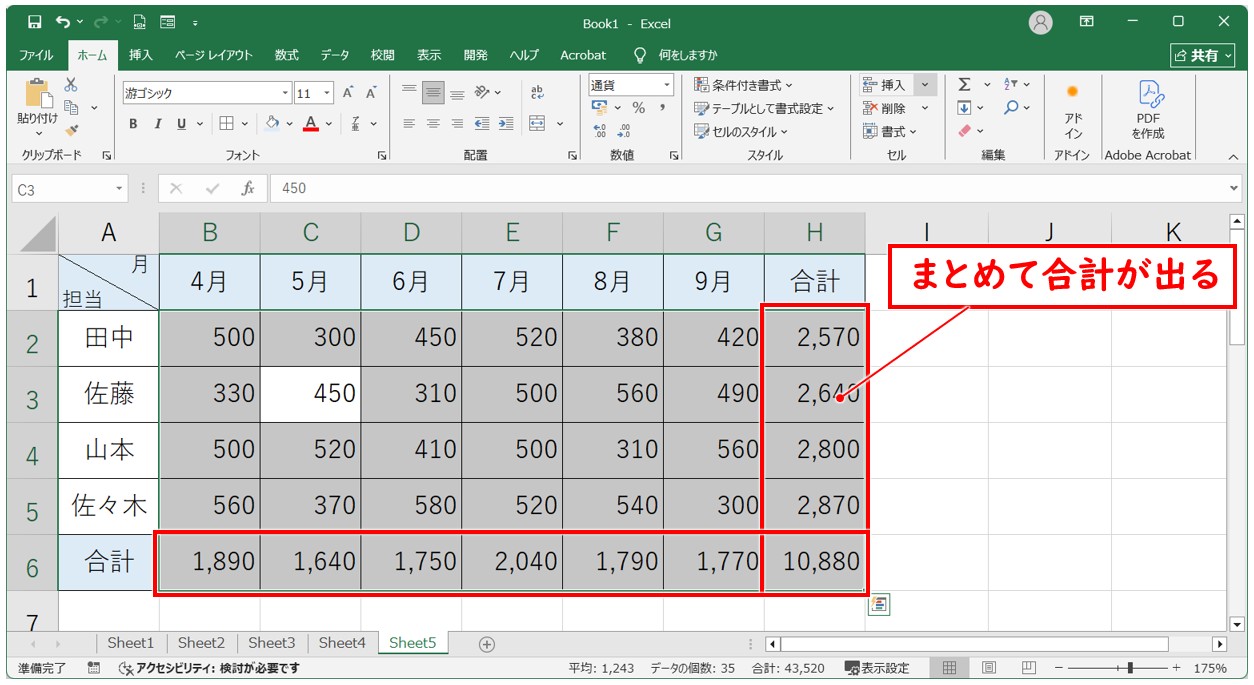Click the Clear eraser icon
Image resolution: width=1254 pixels, height=685 pixels.
964,131
